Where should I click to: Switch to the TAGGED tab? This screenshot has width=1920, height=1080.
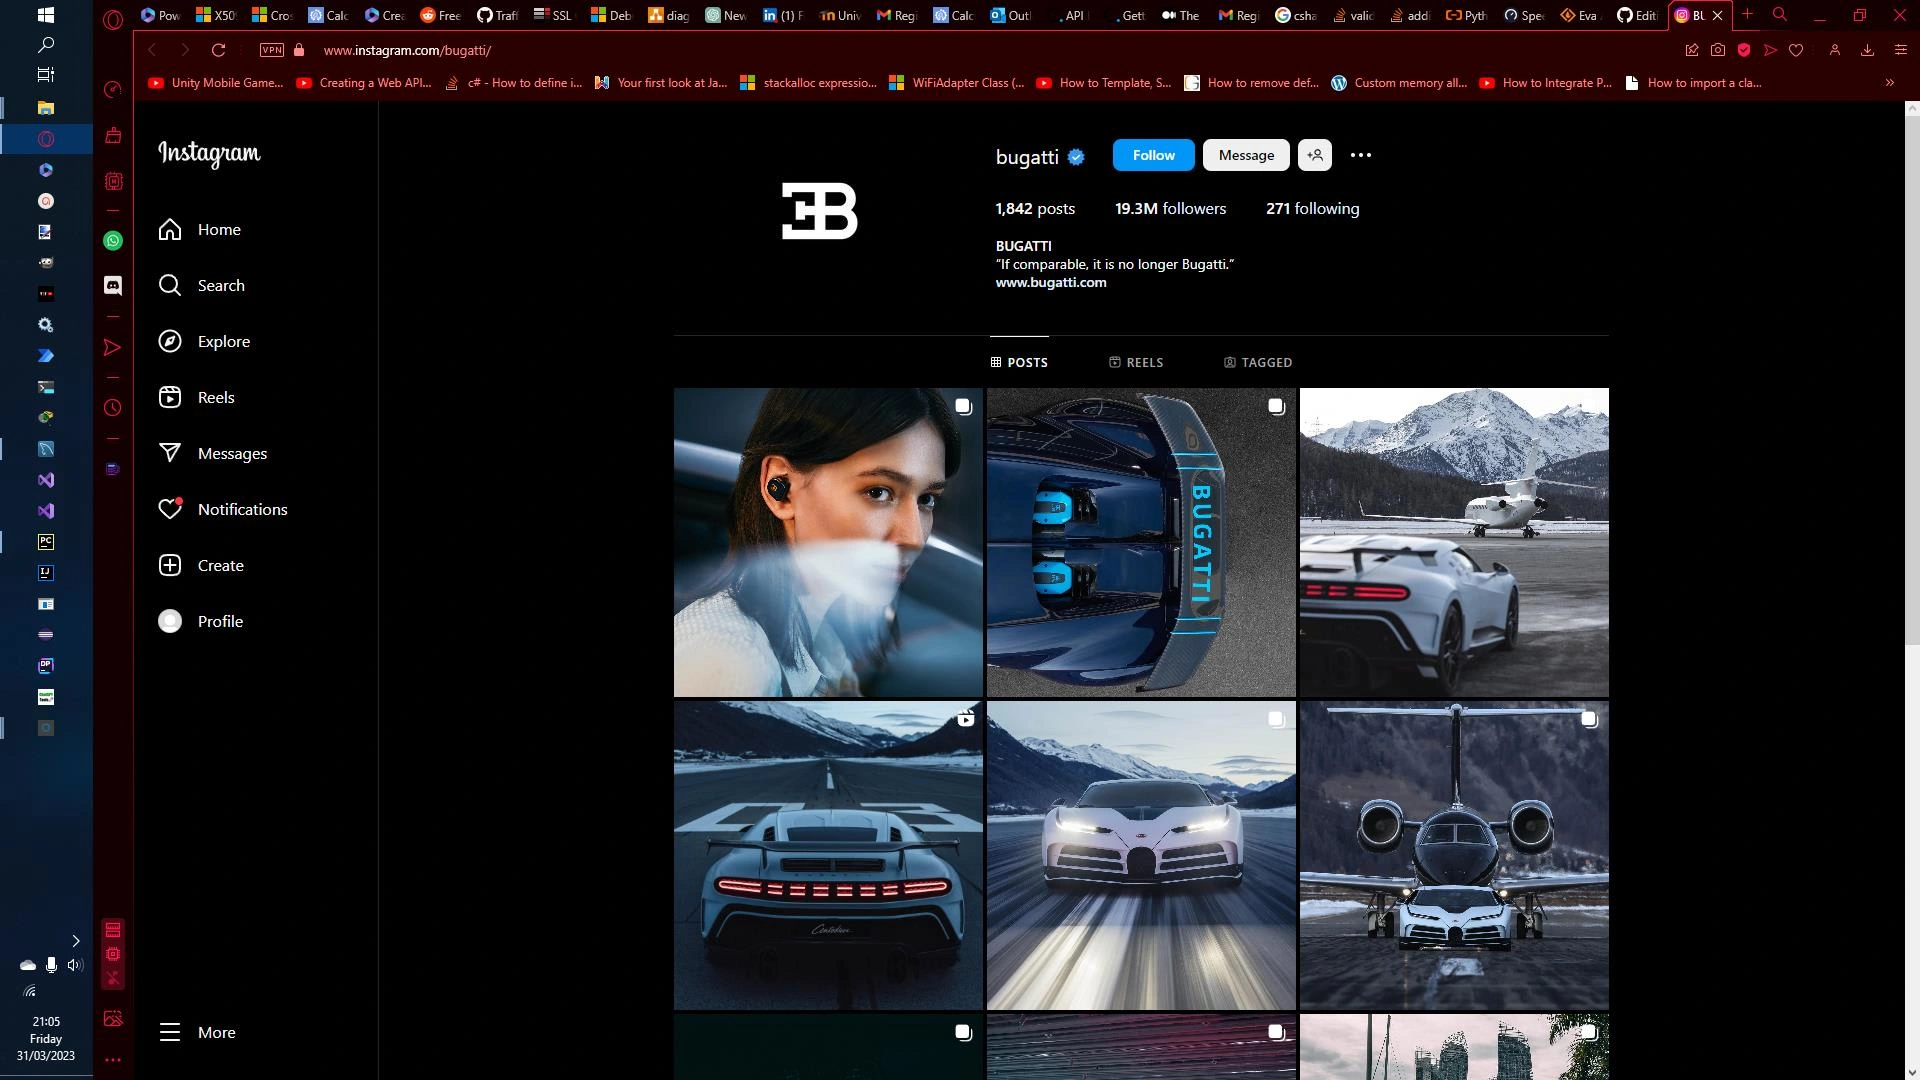(x=1258, y=362)
